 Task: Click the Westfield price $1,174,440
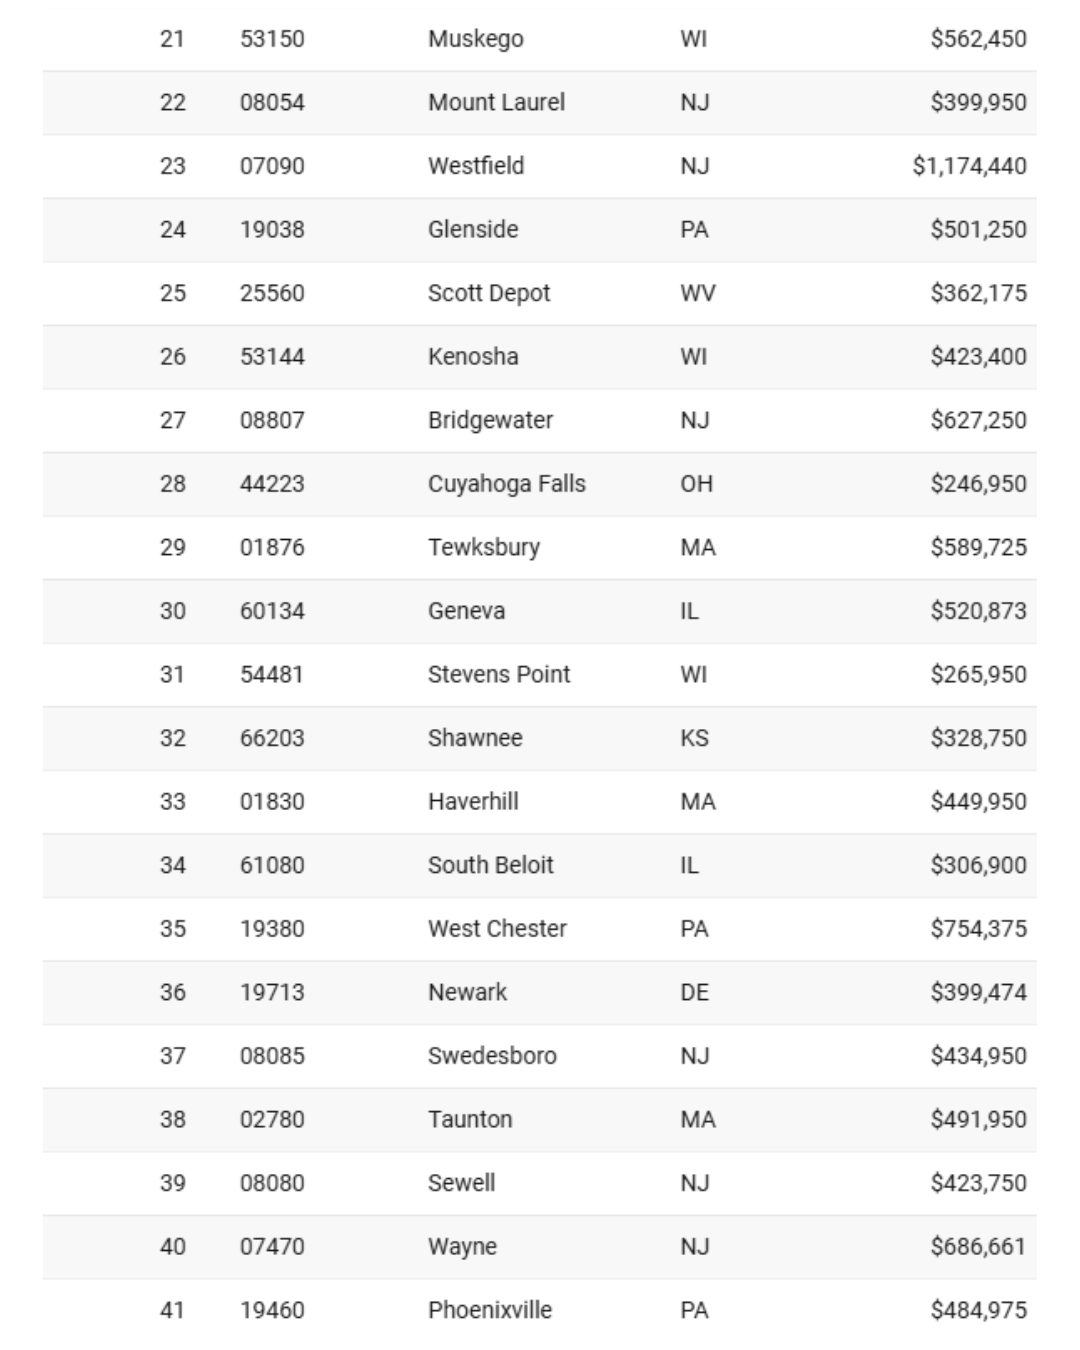tap(968, 166)
